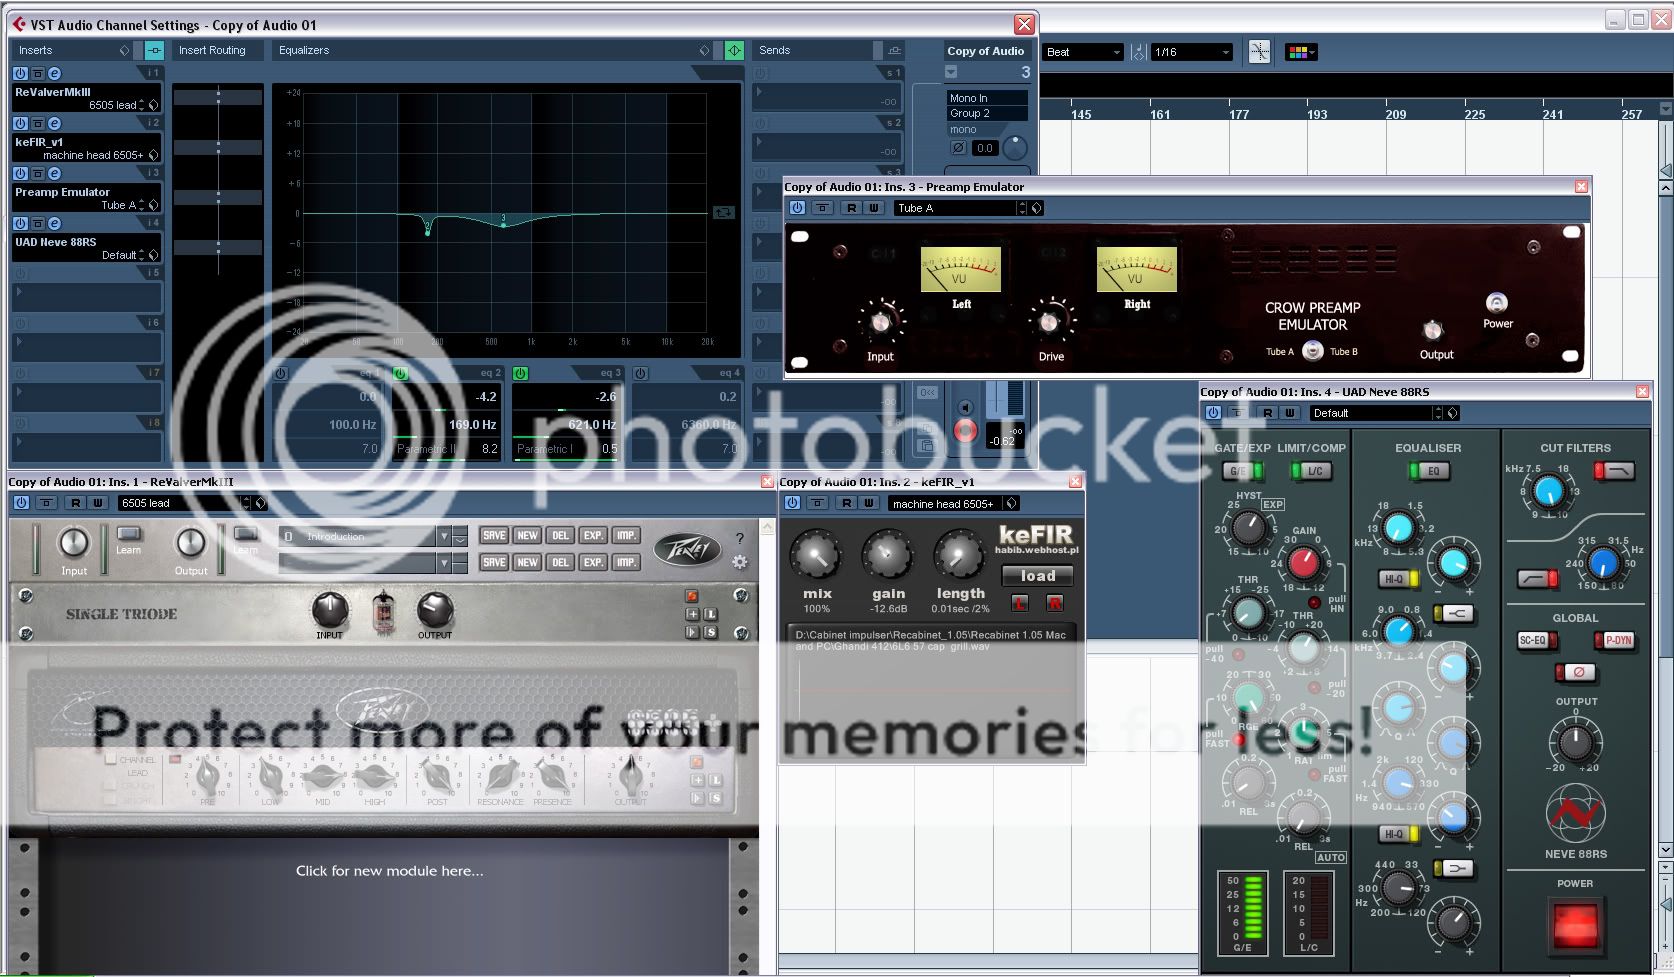Screen dimensions: 1674x977
Task: Click the Group 2 output routing field
Action: tap(987, 113)
